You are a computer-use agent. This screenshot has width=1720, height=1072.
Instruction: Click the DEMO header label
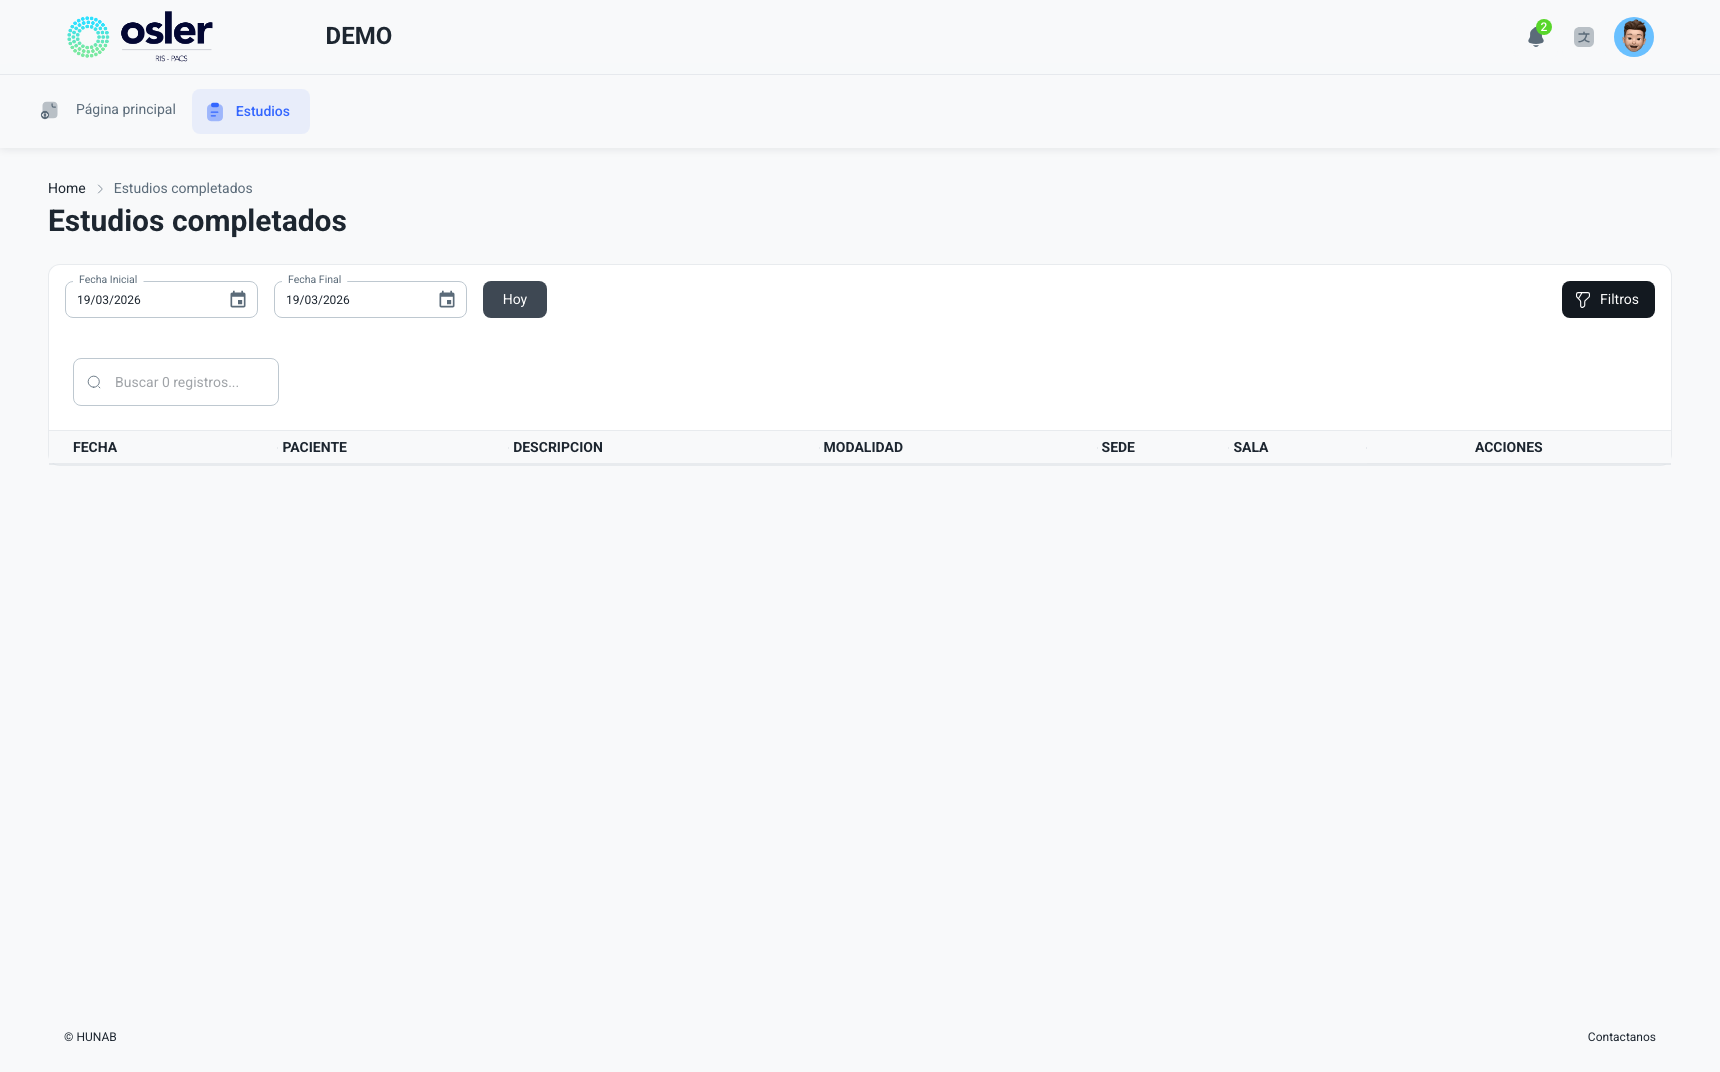point(359,36)
